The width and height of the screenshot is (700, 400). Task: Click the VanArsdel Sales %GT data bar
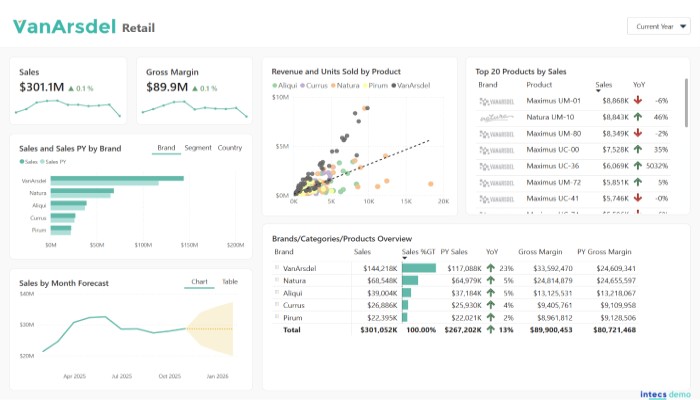(x=419, y=268)
